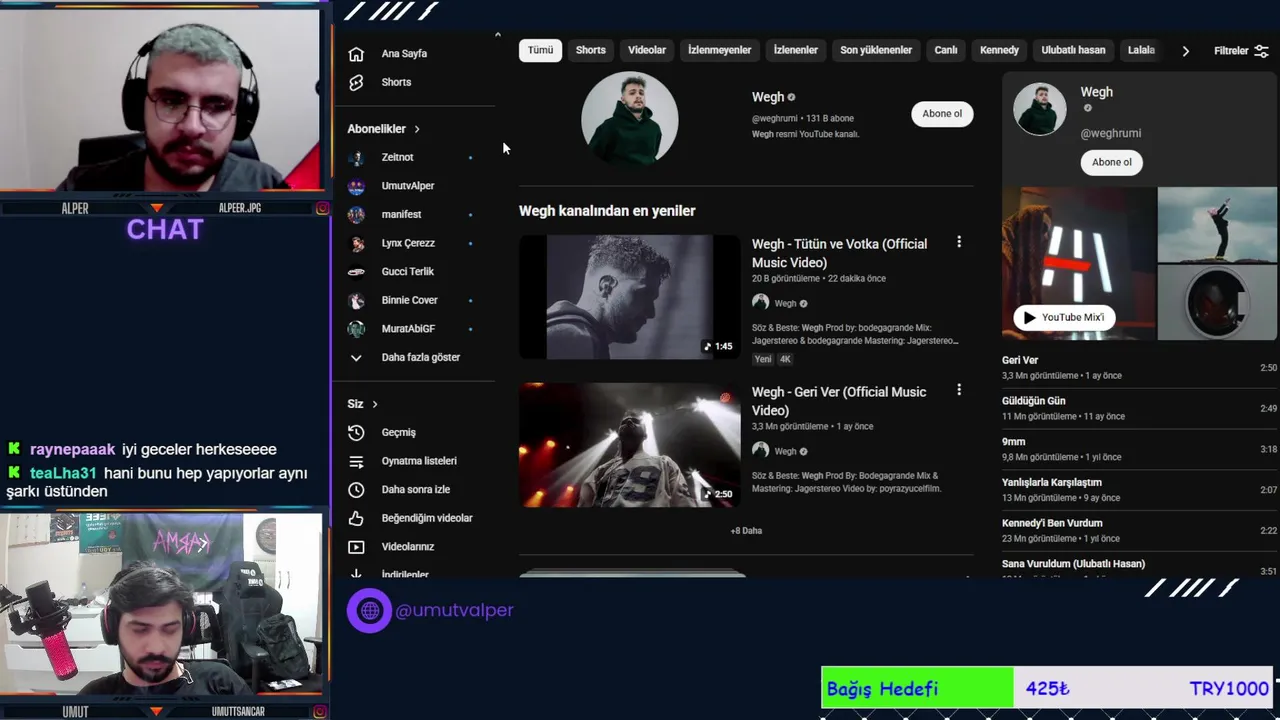Open MuratAbiGF channel avatar

tap(356, 329)
